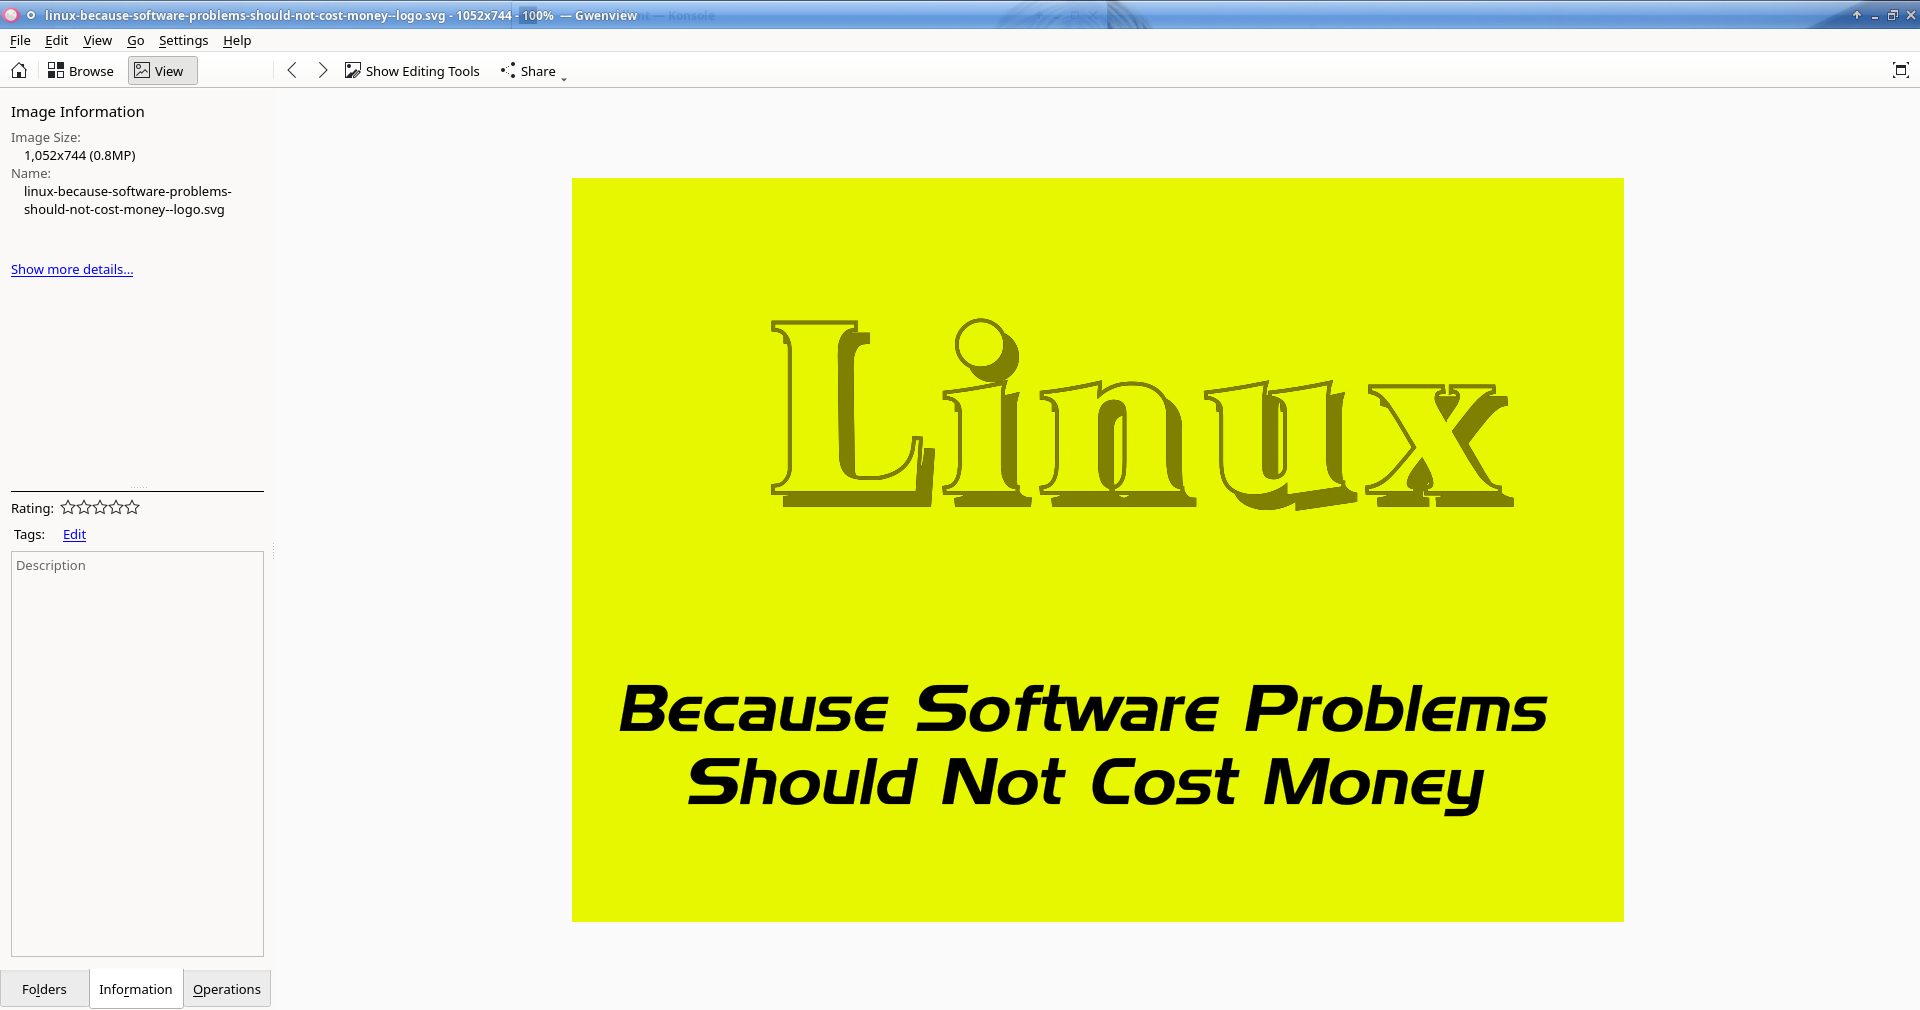The width and height of the screenshot is (1920, 1010).
Task: Open the View menu
Action: tap(97, 41)
